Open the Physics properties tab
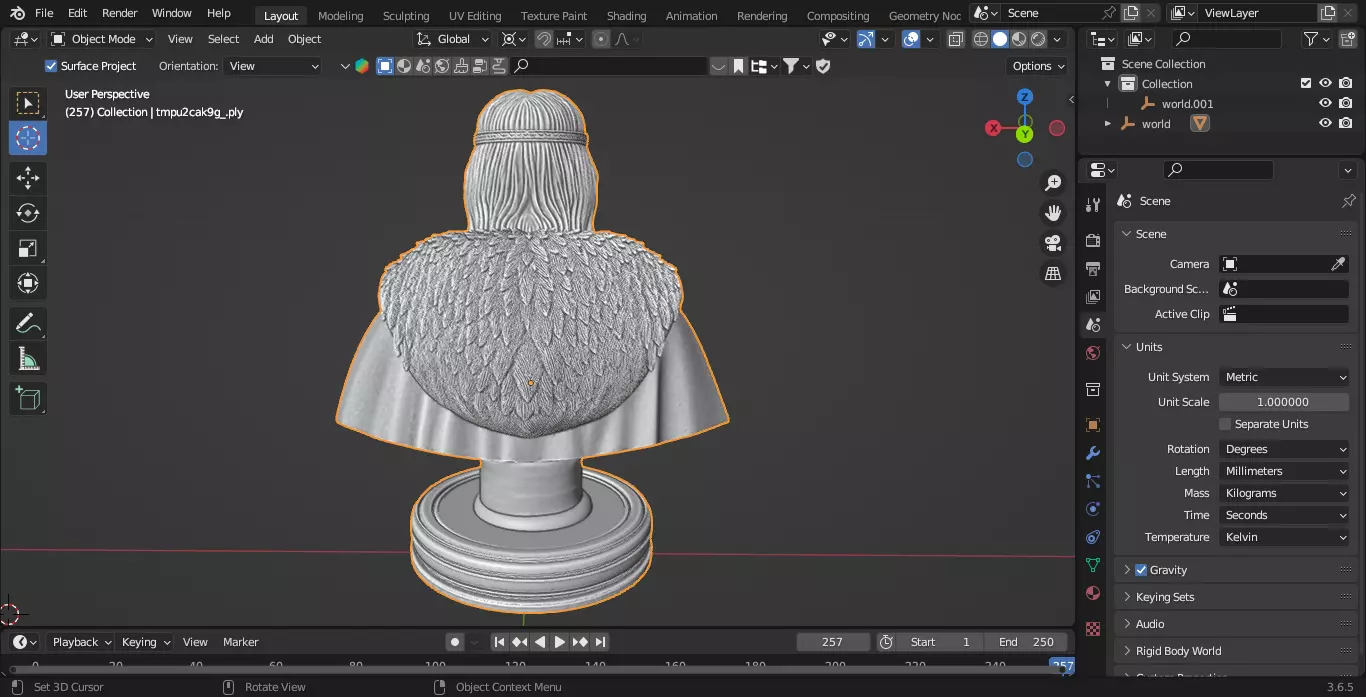Image resolution: width=1366 pixels, height=697 pixels. point(1093,509)
